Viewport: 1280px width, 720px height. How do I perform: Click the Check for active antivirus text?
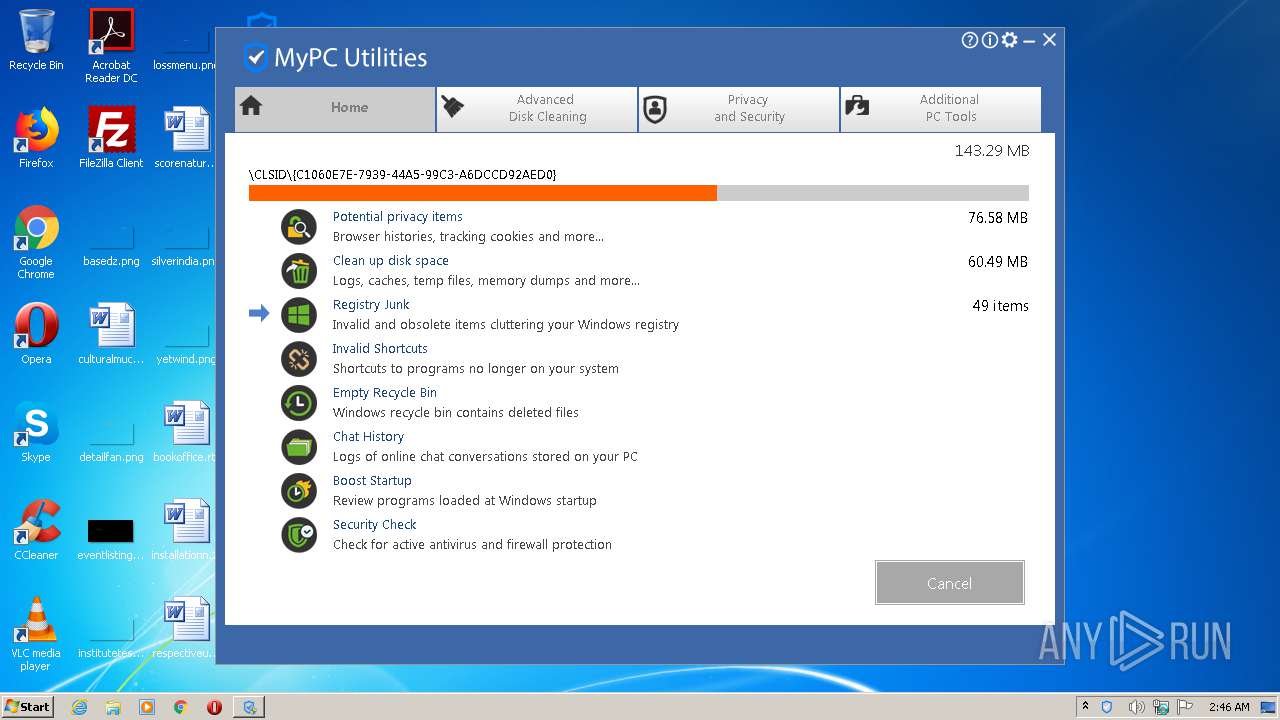[472, 545]
